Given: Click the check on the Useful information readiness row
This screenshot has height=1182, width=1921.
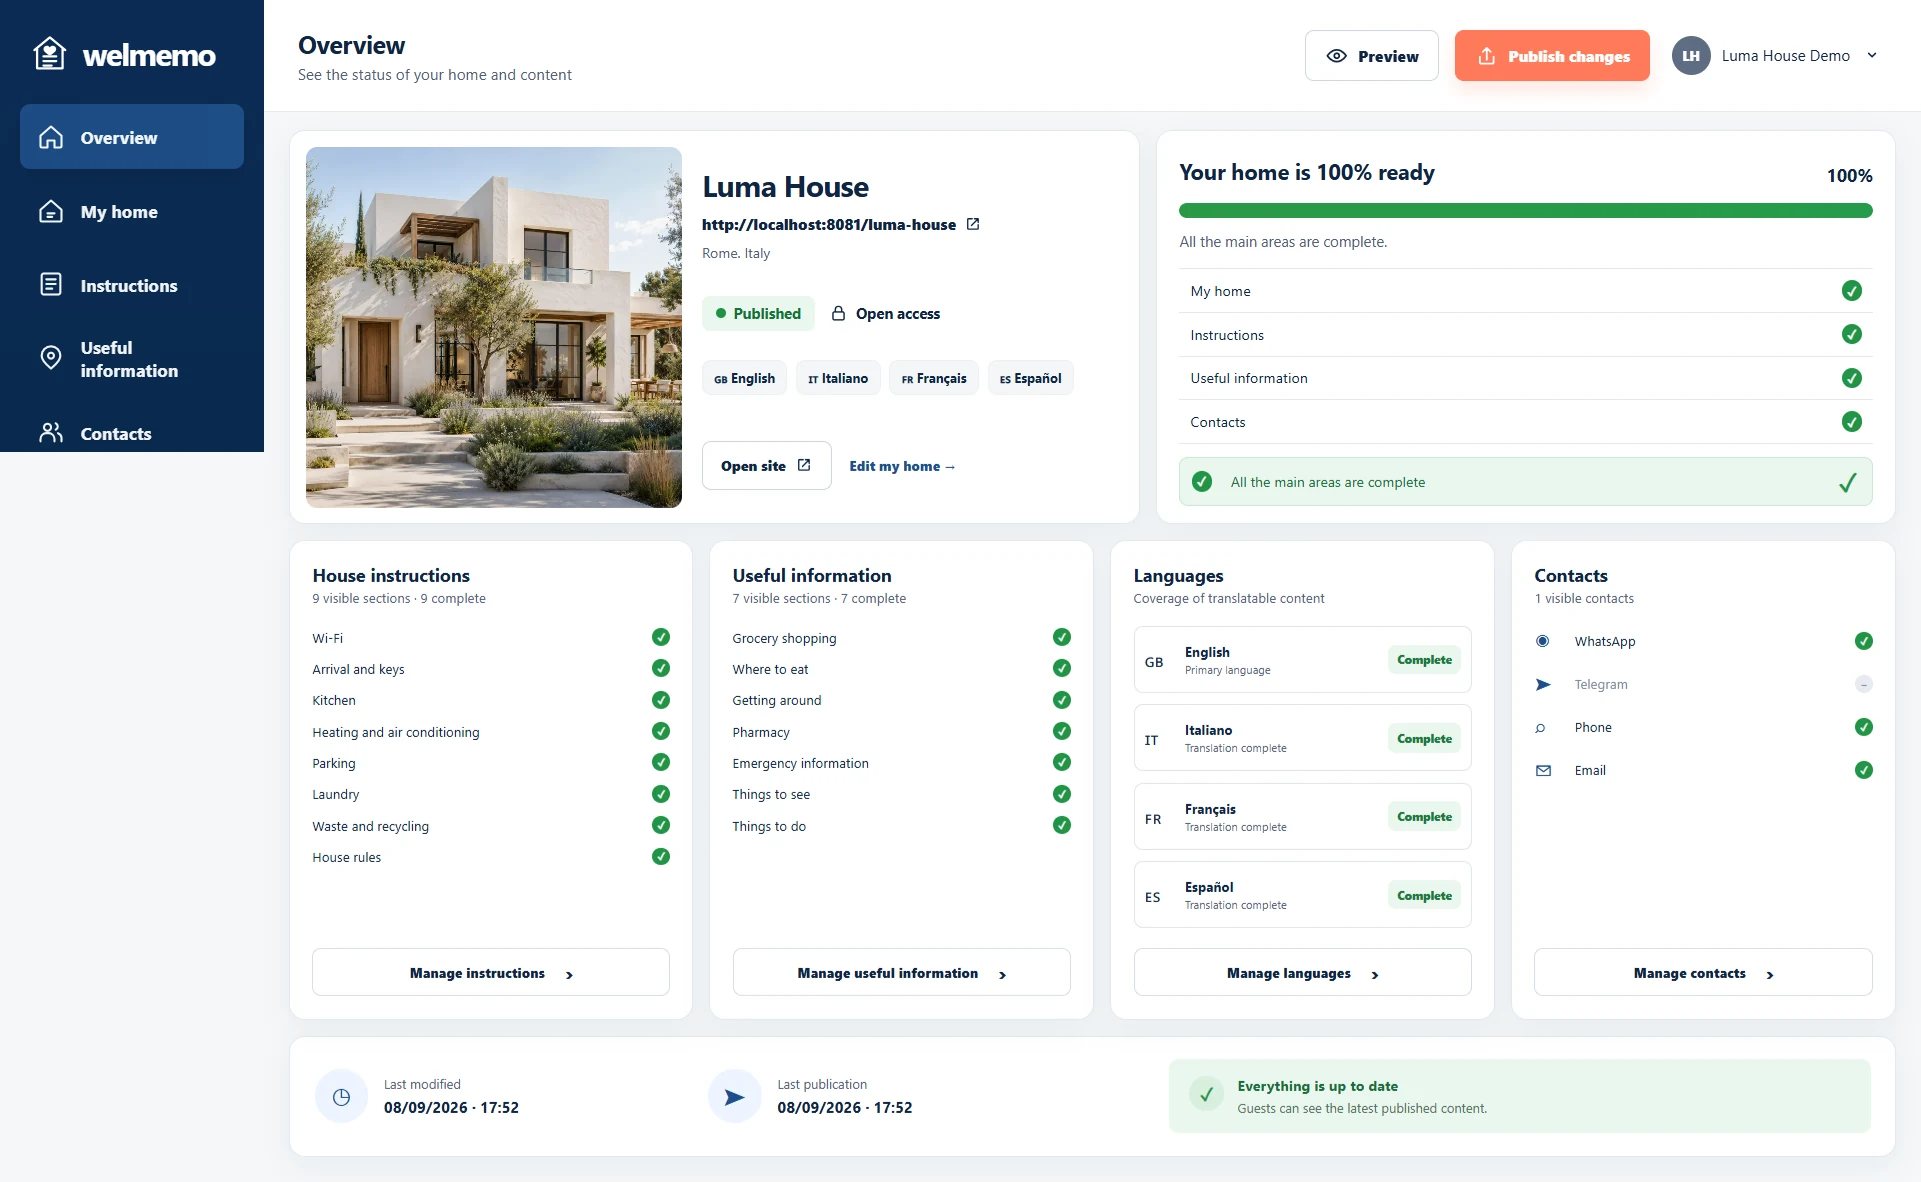Looking at the screenshot, I should [x=1851, y=378].
